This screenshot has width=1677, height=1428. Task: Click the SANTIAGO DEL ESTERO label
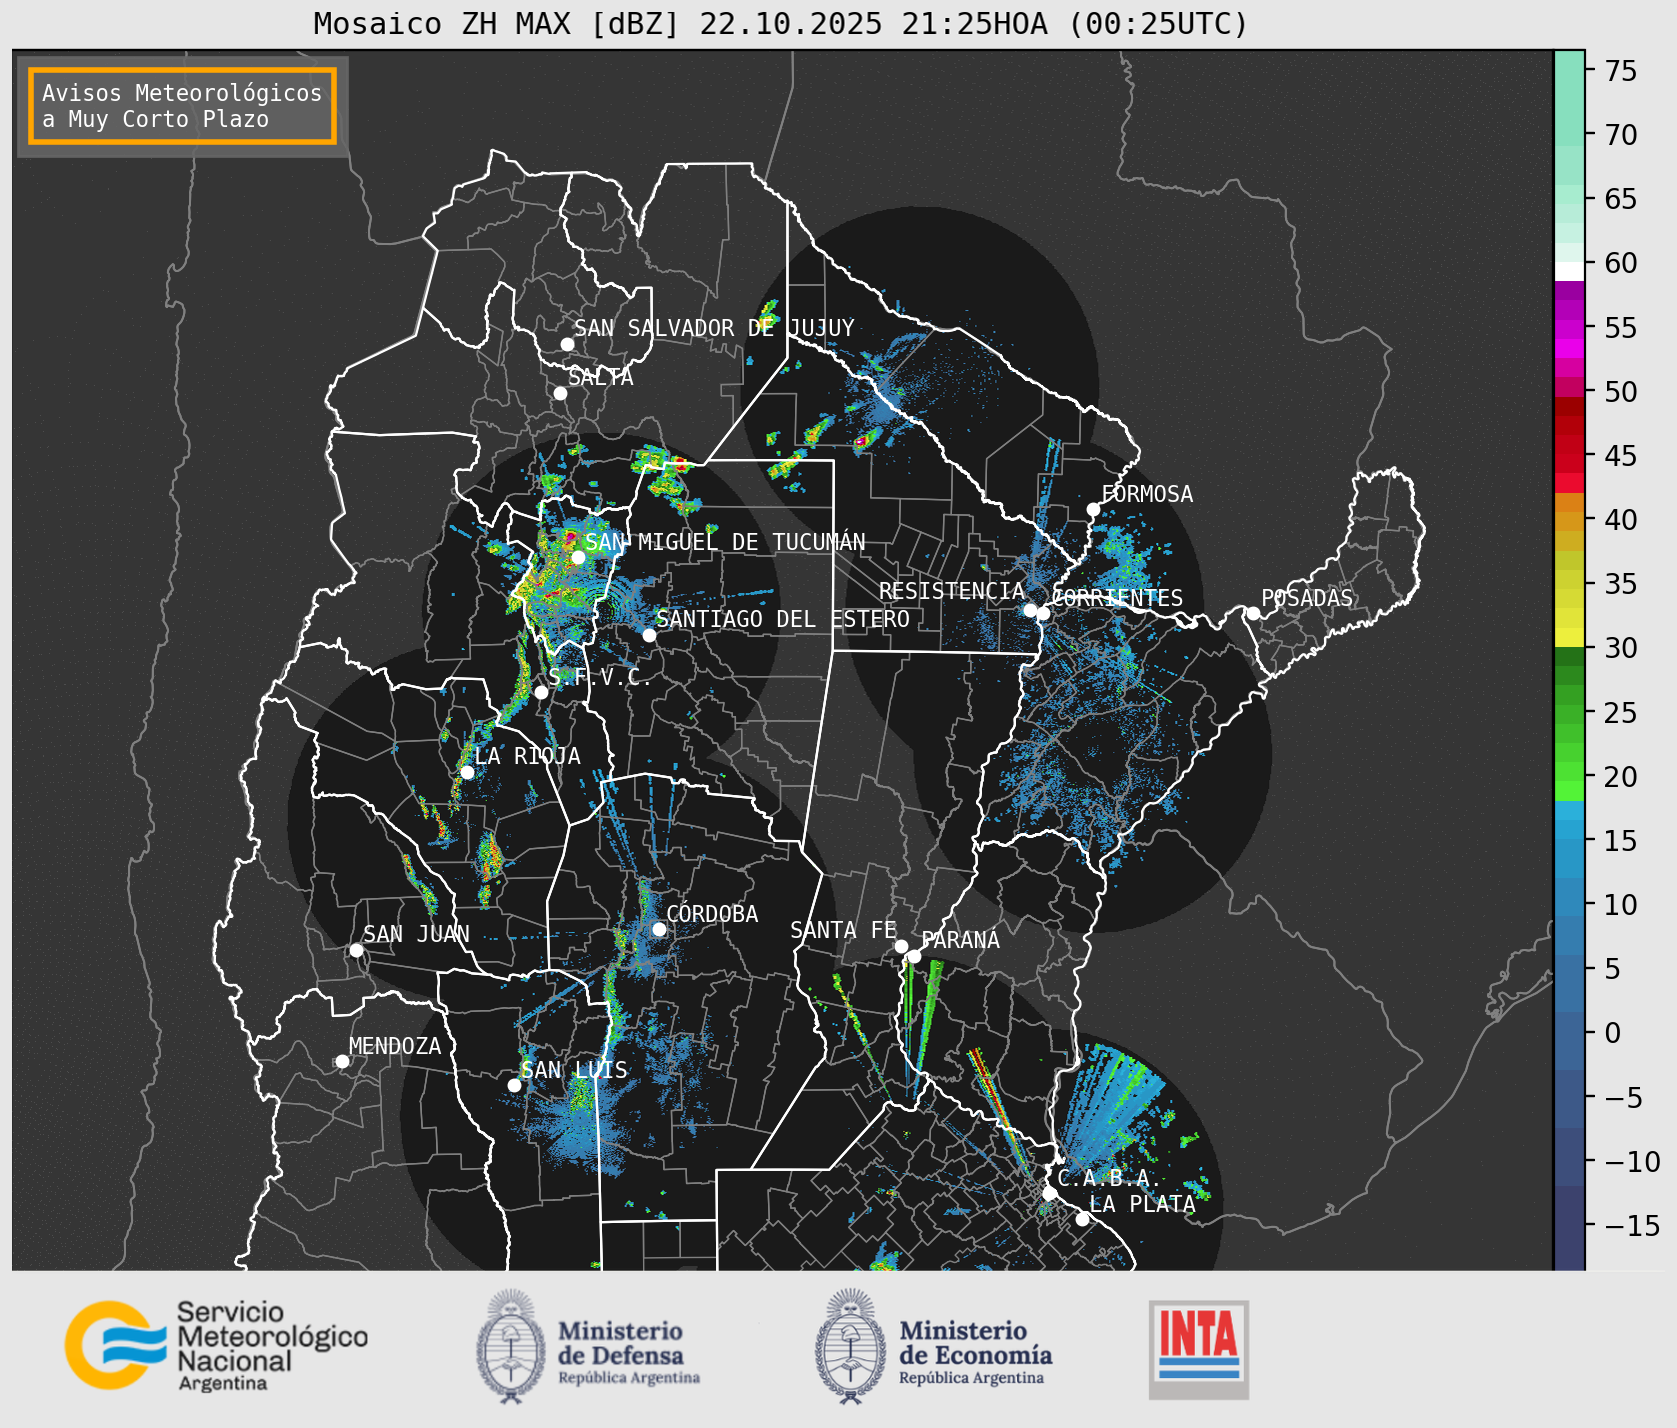(x=783, y=619)
